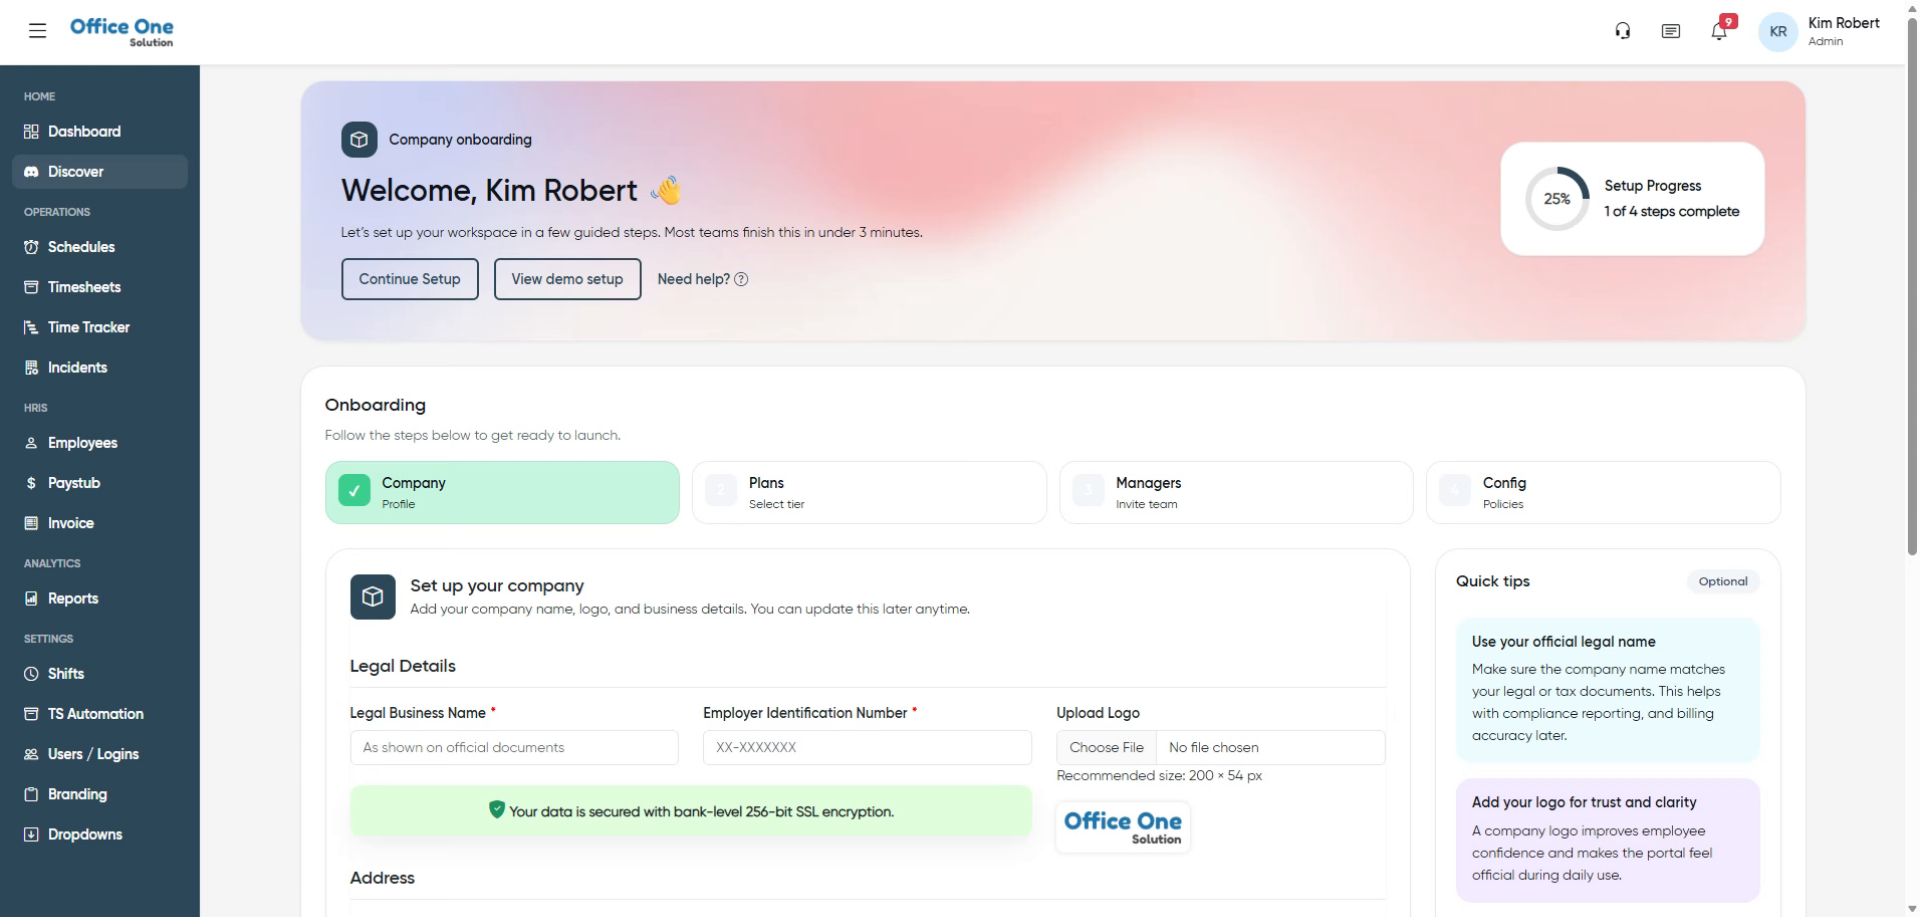Click the Need help question mark icon
Screen dimensions: 1920x917
click(x=741, y=280)
